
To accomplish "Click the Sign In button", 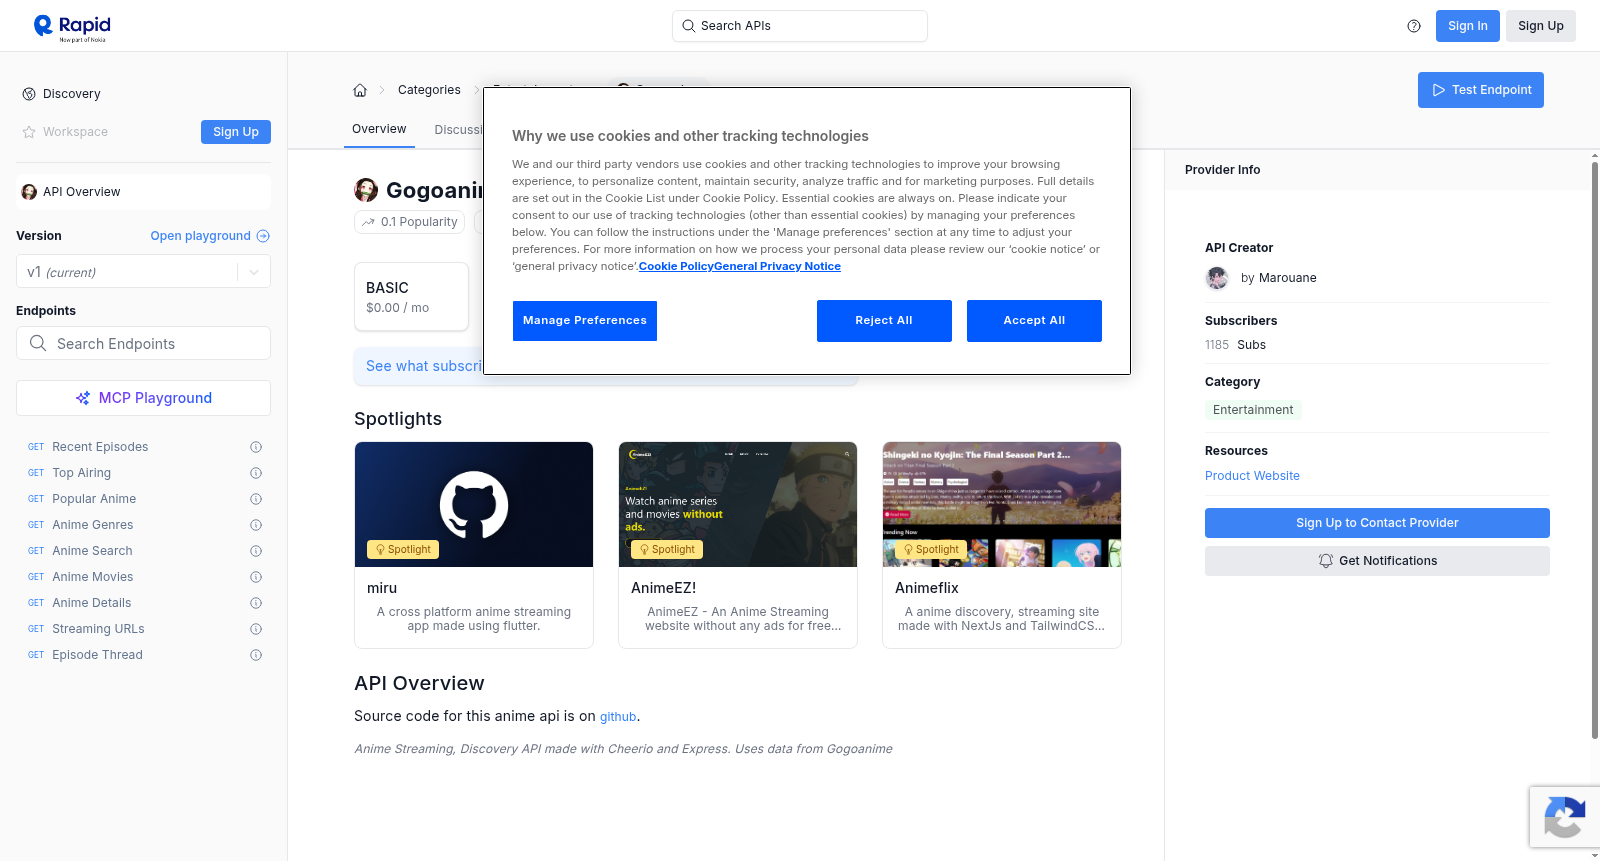I will 1468,26.
